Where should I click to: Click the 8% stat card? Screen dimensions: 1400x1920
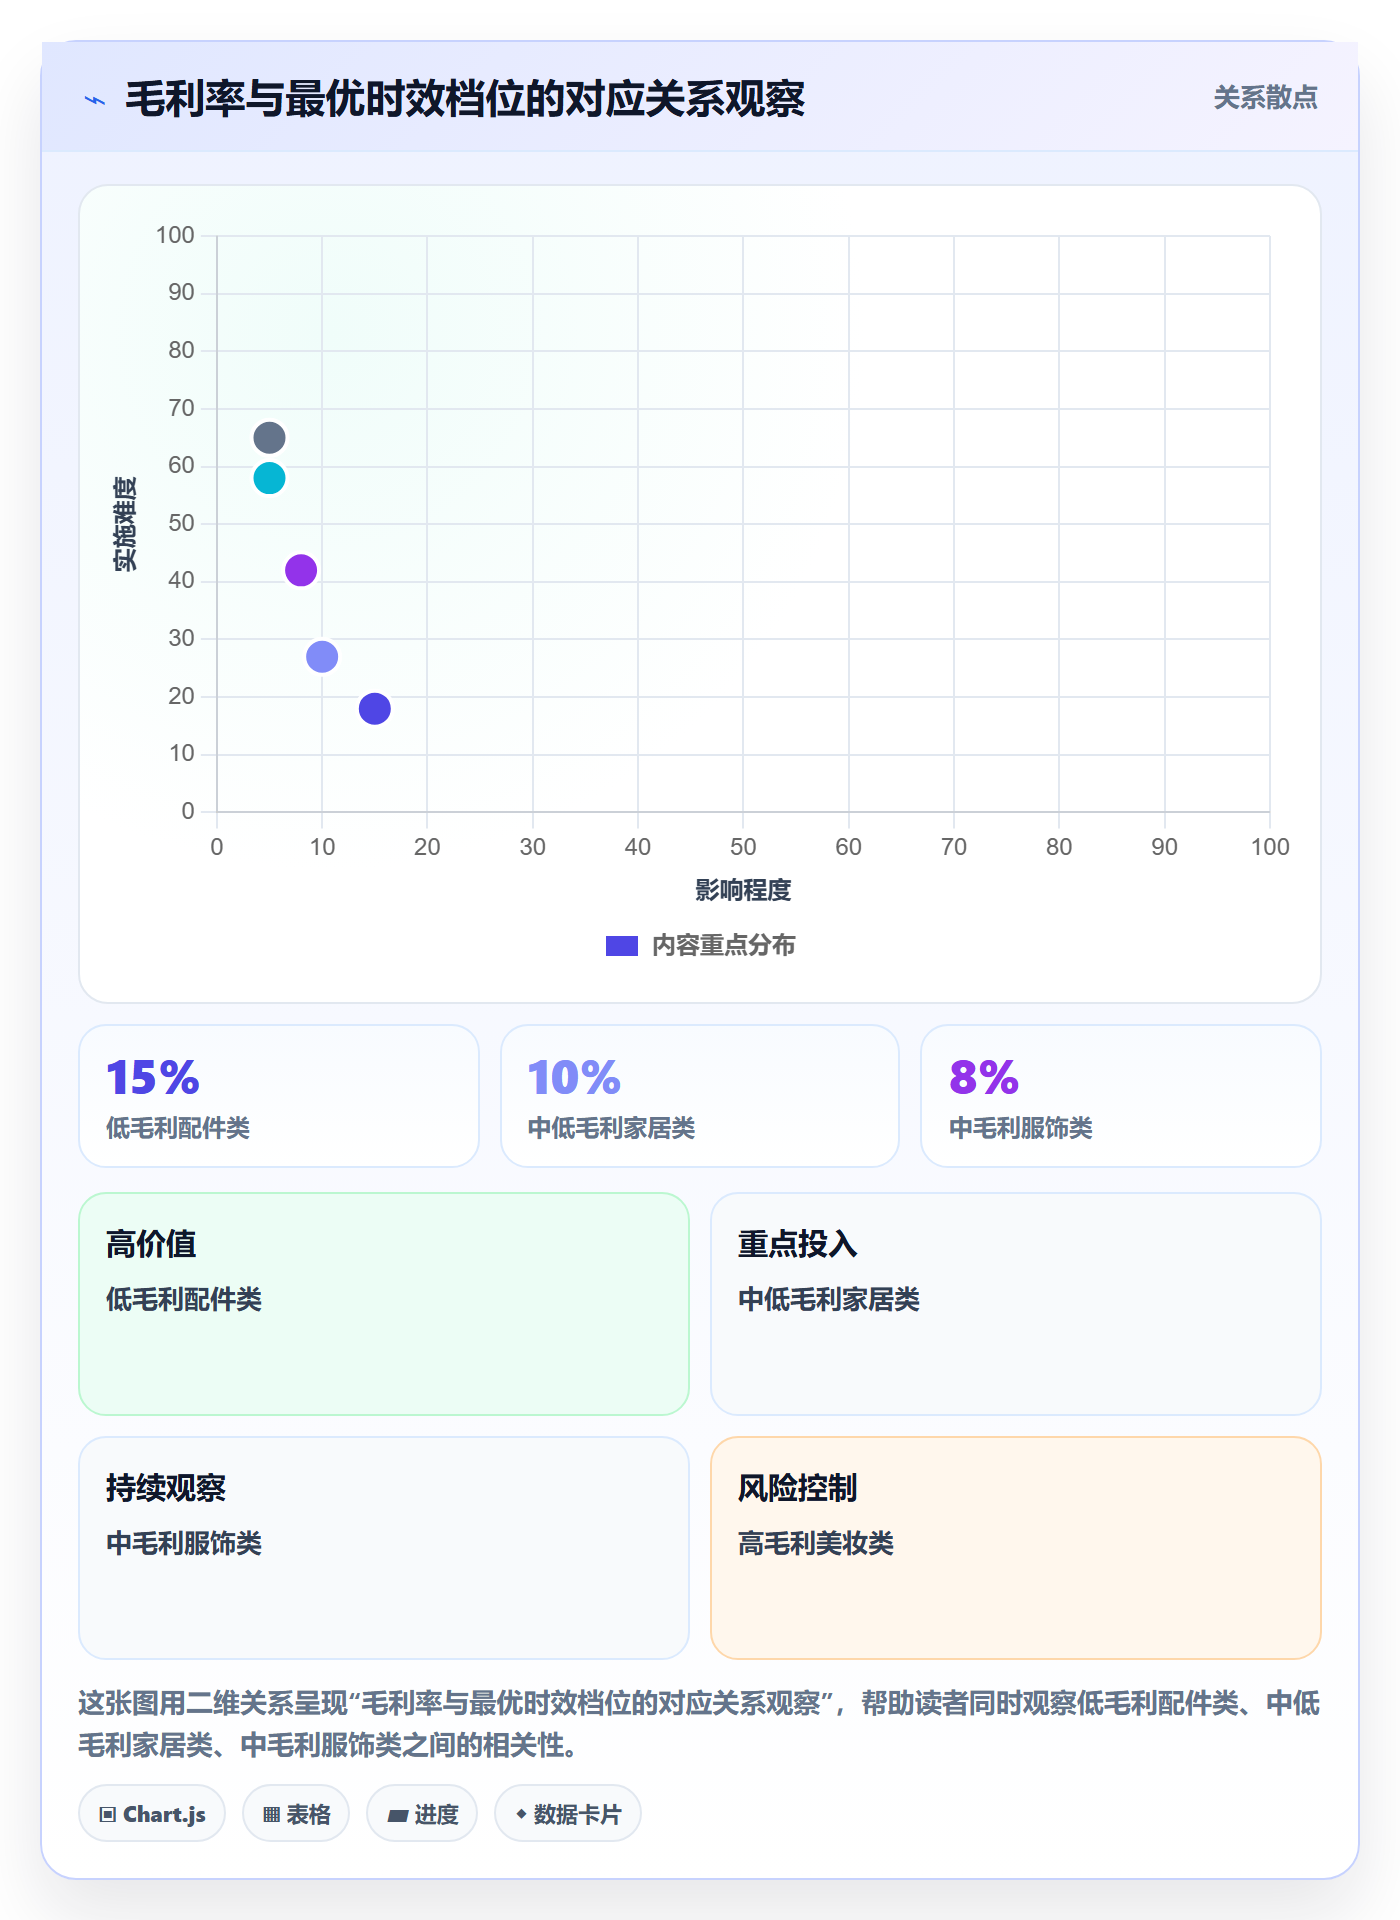pyautogui.click(x=1121, y=1096)
